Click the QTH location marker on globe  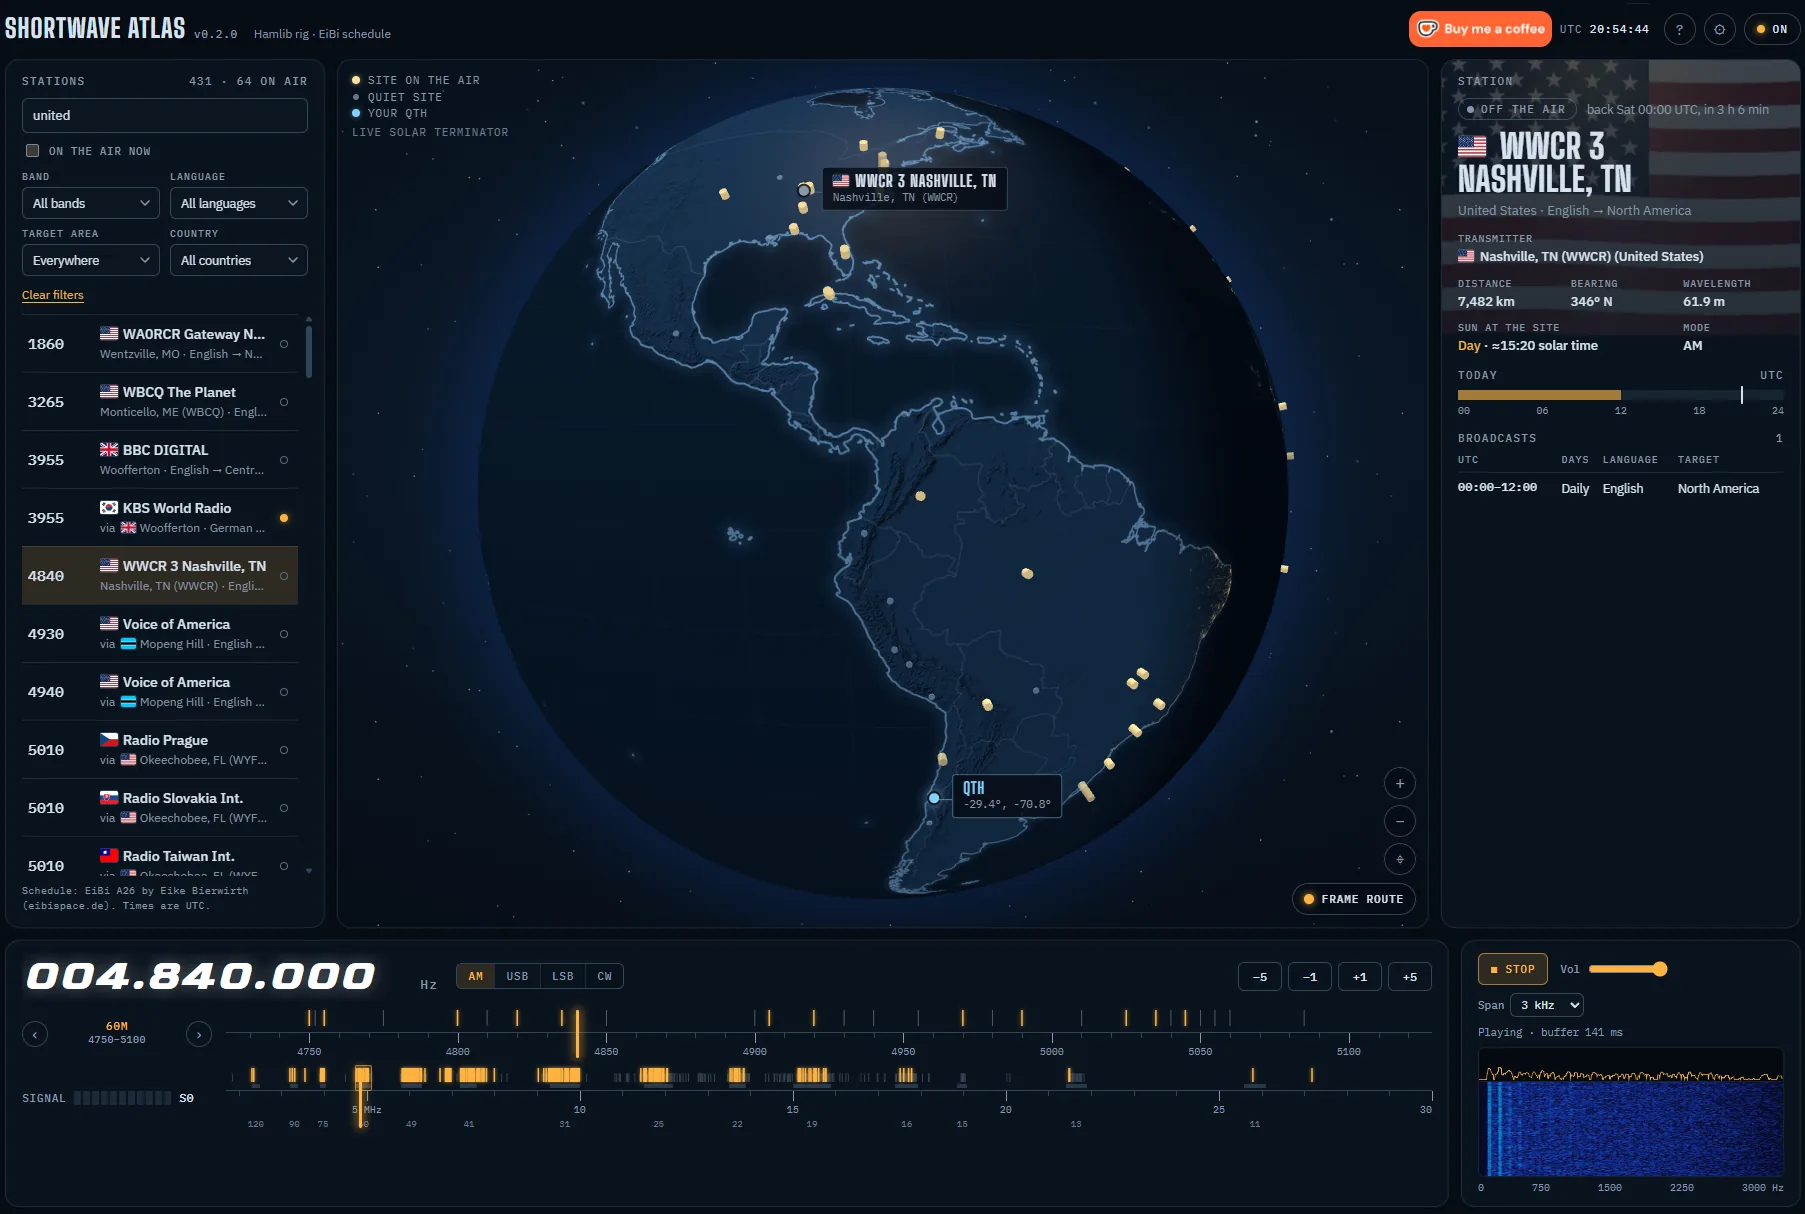934,798
